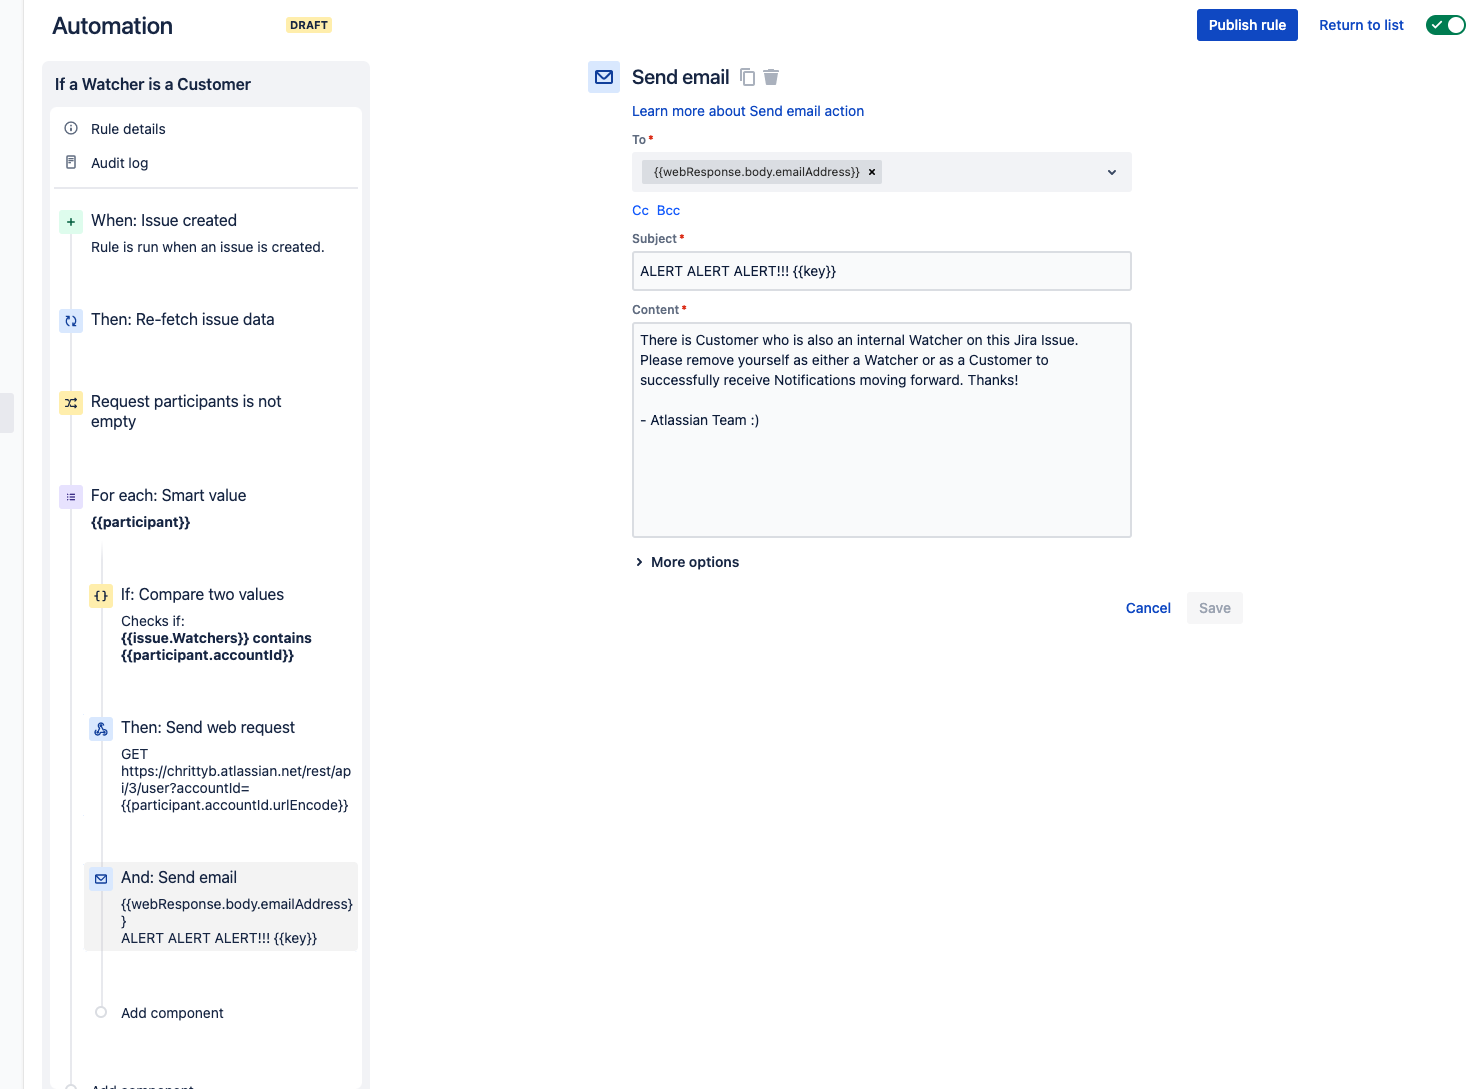Image resolution: width=1484 pixels, height=1089 pixels.
Task: Open the Audit log
Action: (119, 163)
